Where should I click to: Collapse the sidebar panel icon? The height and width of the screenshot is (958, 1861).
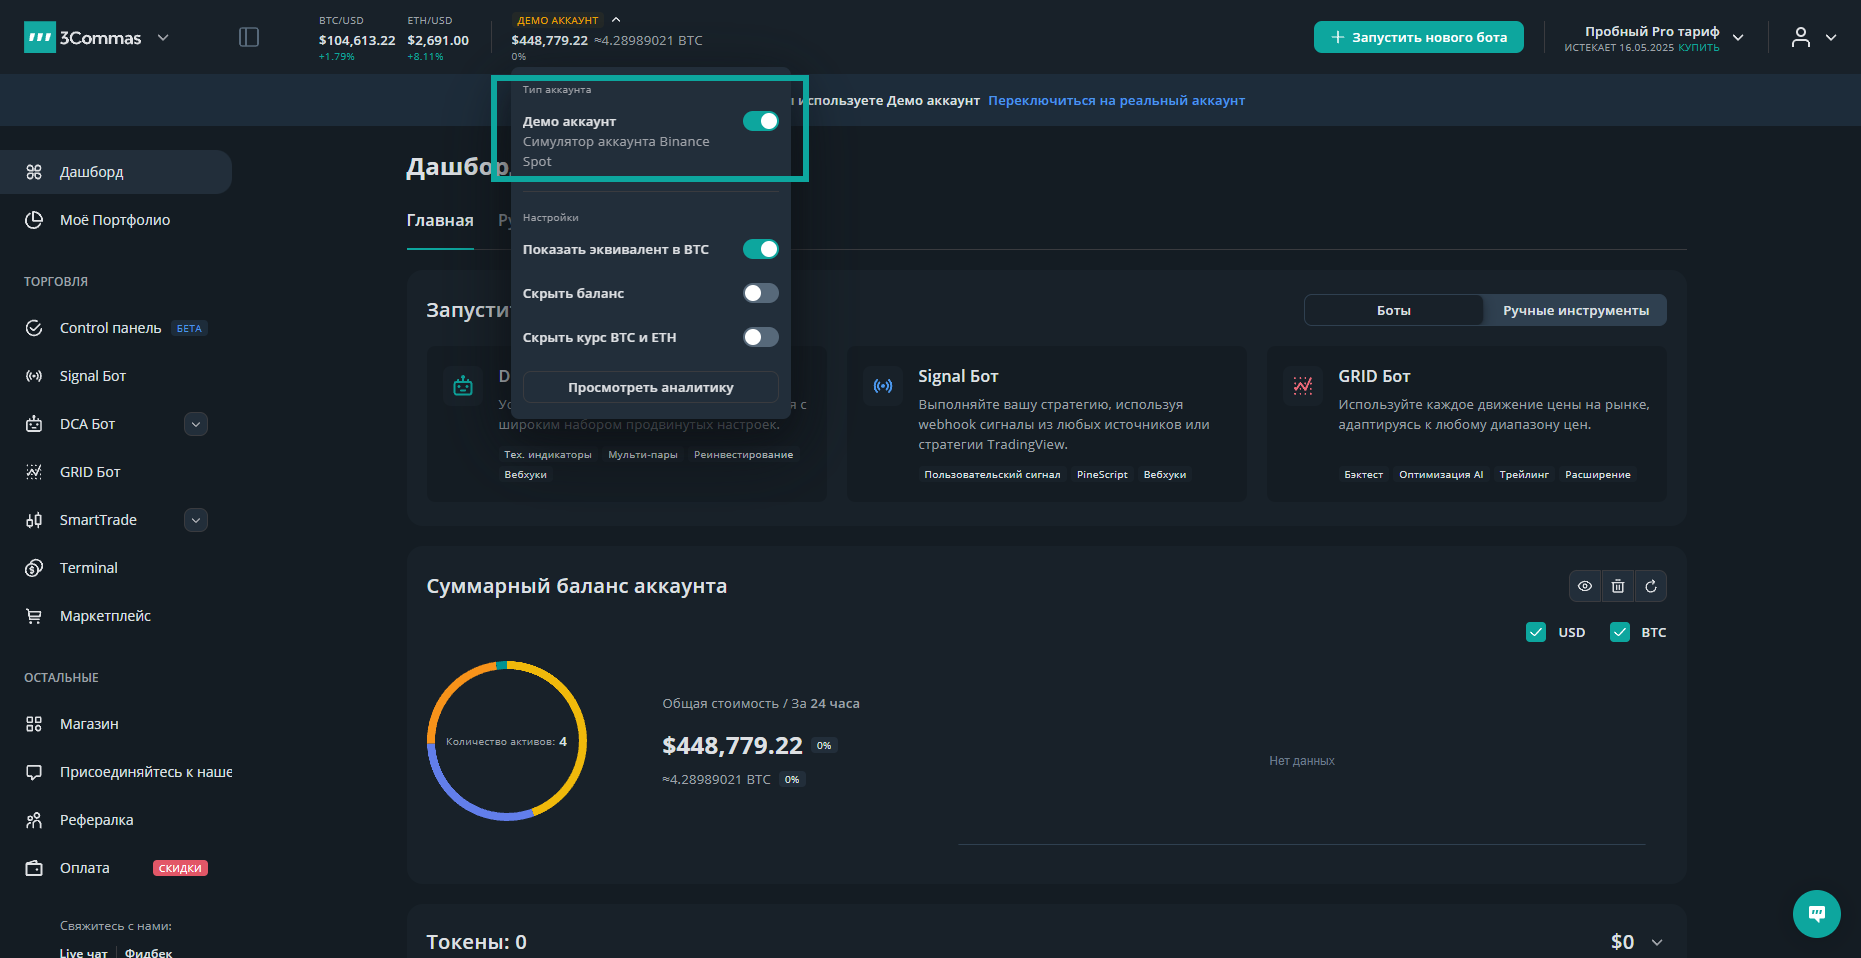click(249, 37)
